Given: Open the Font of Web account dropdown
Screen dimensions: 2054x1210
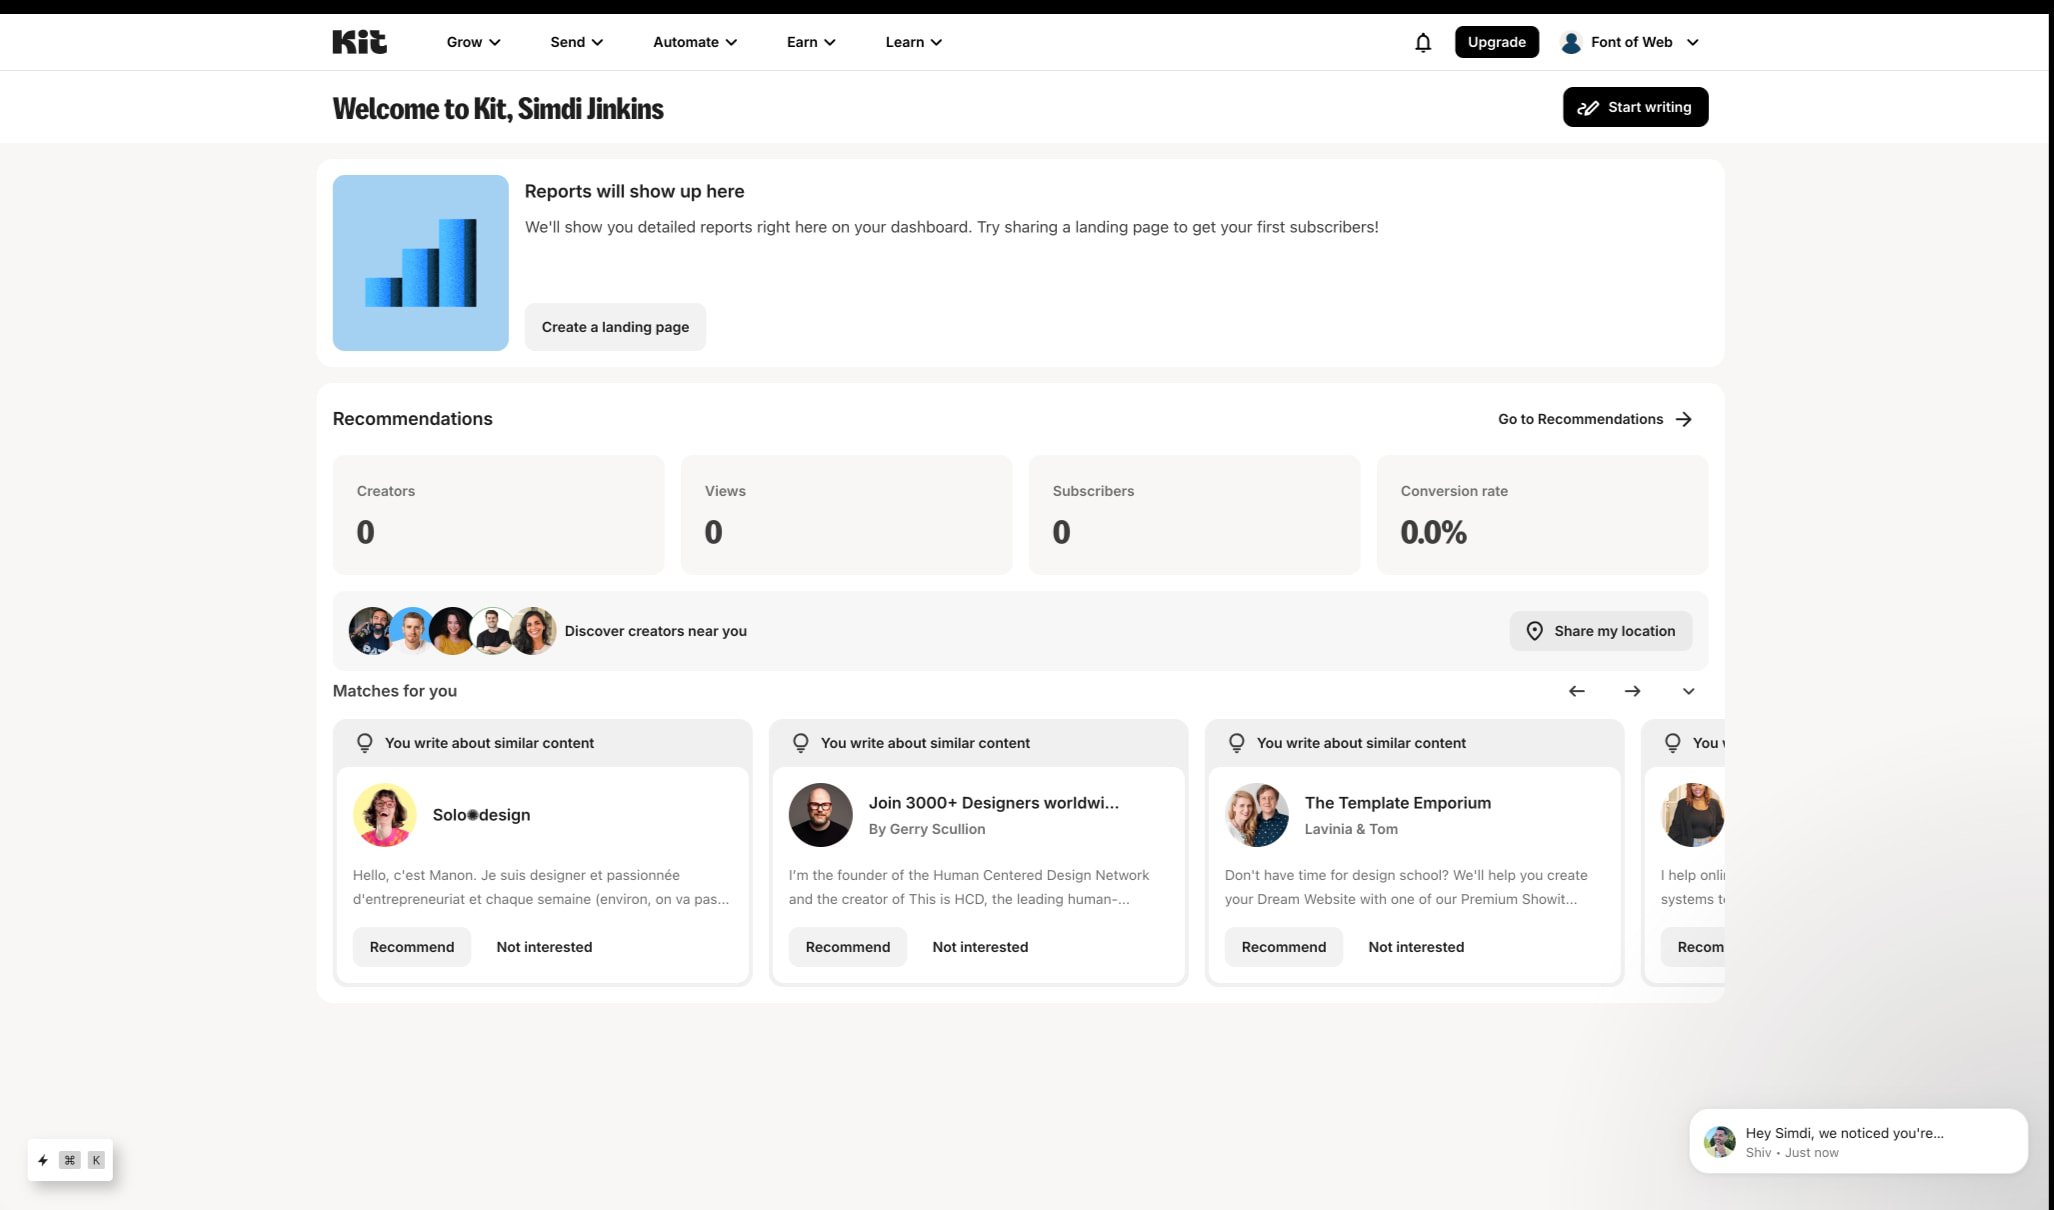Looking at the screenshot, I should coord(1630,42).
